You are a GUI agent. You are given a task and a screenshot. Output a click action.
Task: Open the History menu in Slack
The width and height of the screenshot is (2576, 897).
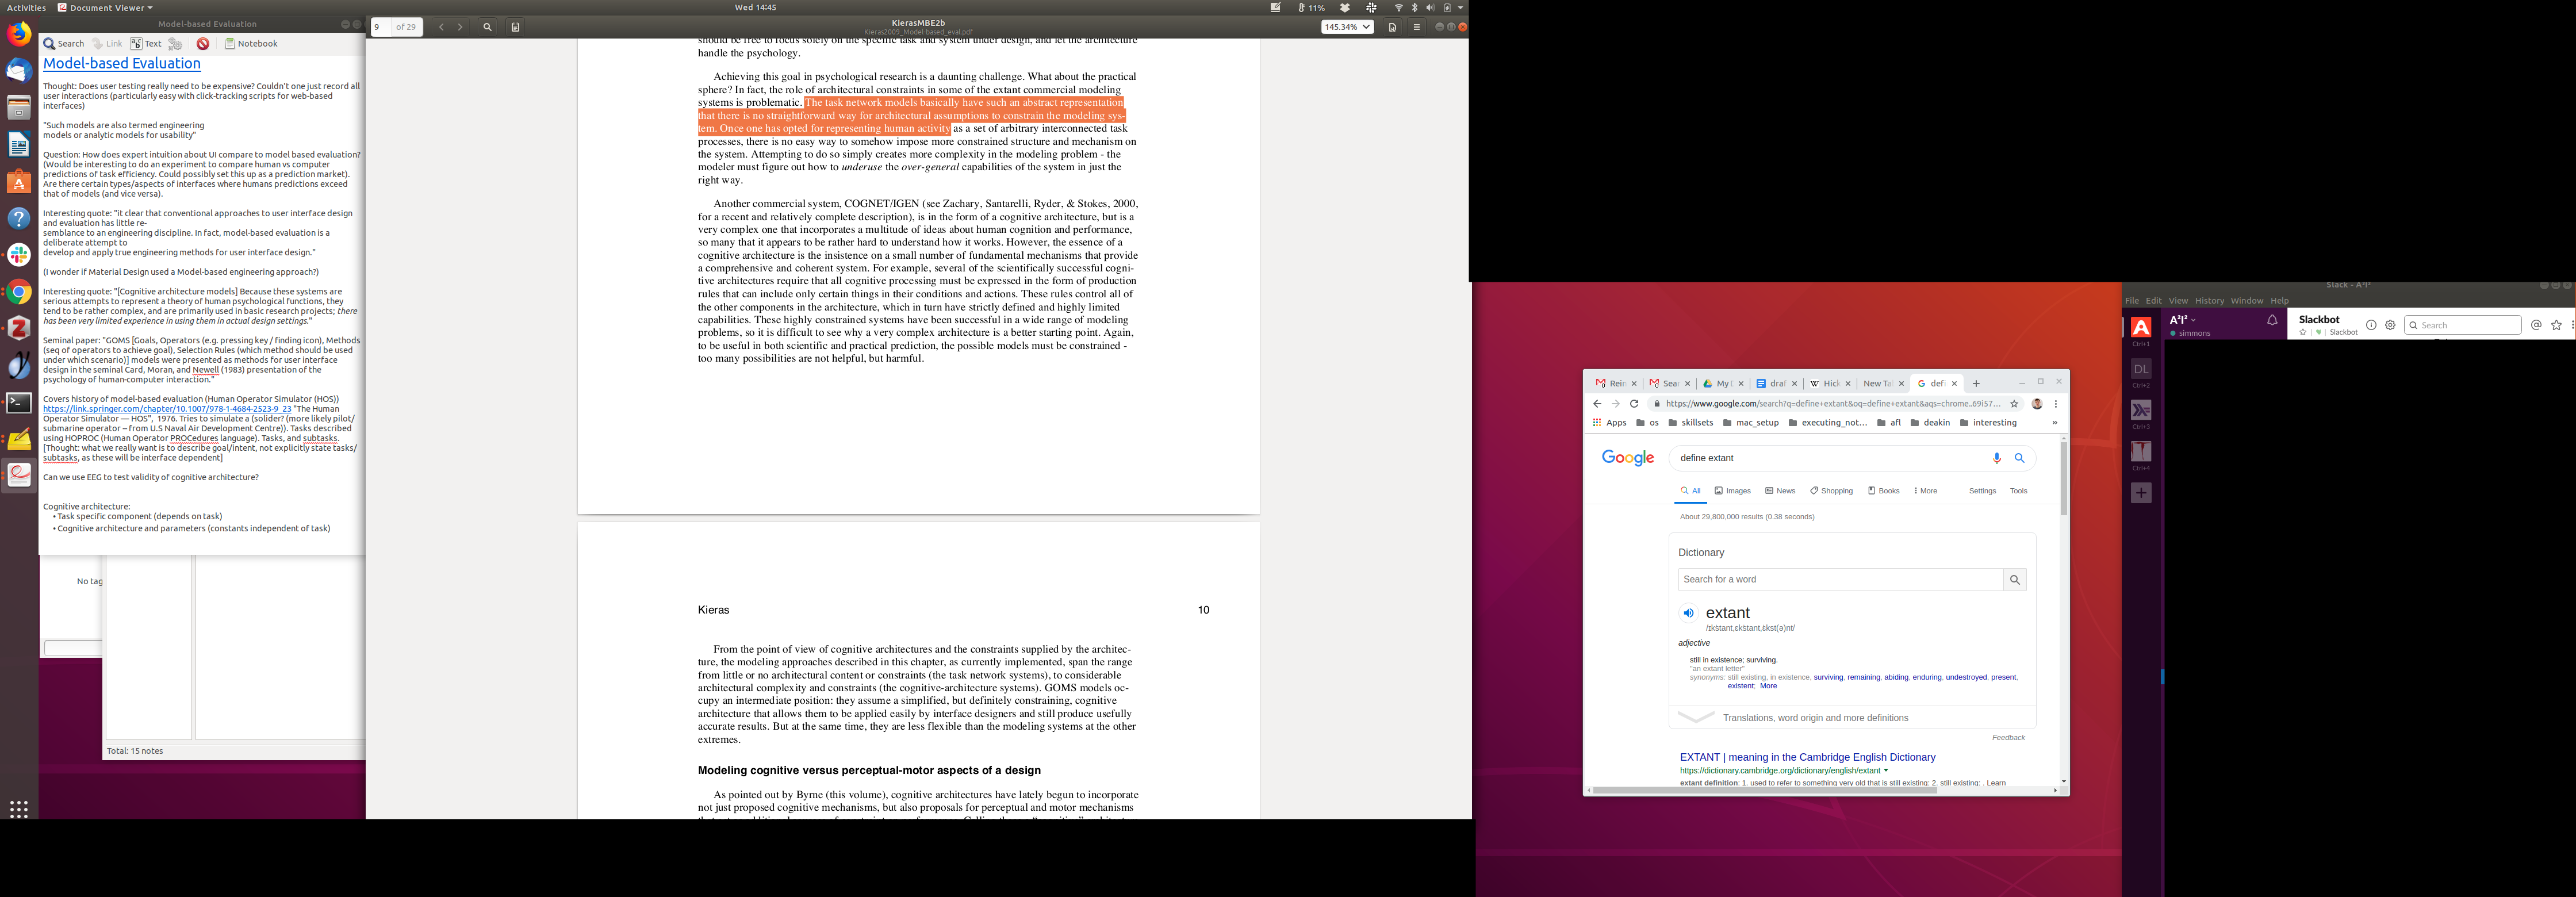(x=2209, y=301)
